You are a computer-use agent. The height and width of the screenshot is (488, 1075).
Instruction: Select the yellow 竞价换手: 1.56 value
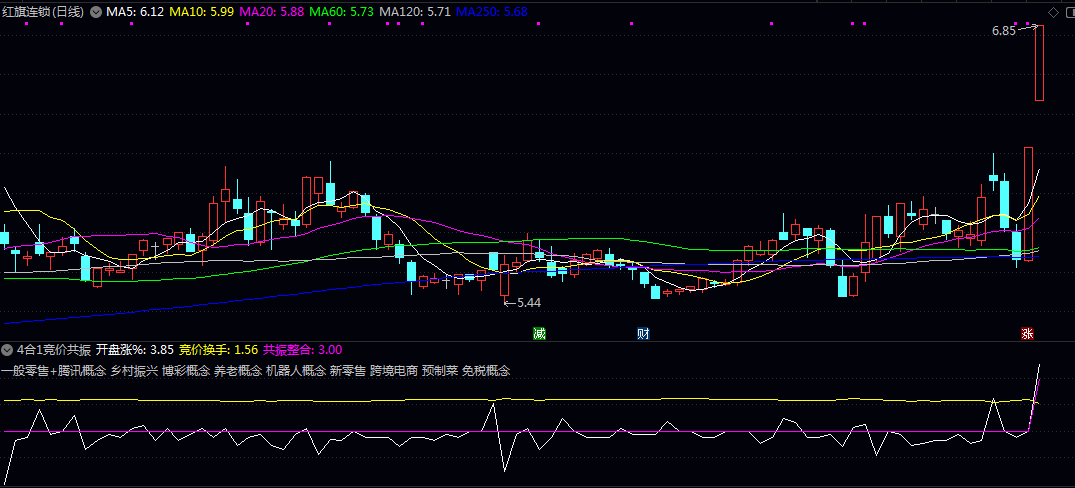pyautogui.click(x=219, y=350)
